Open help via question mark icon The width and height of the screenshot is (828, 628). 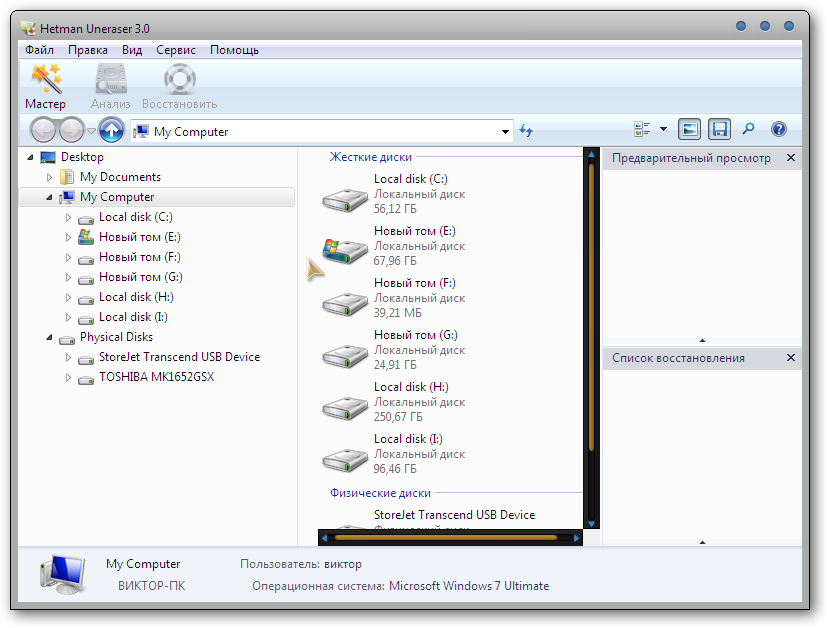(779, 129)
